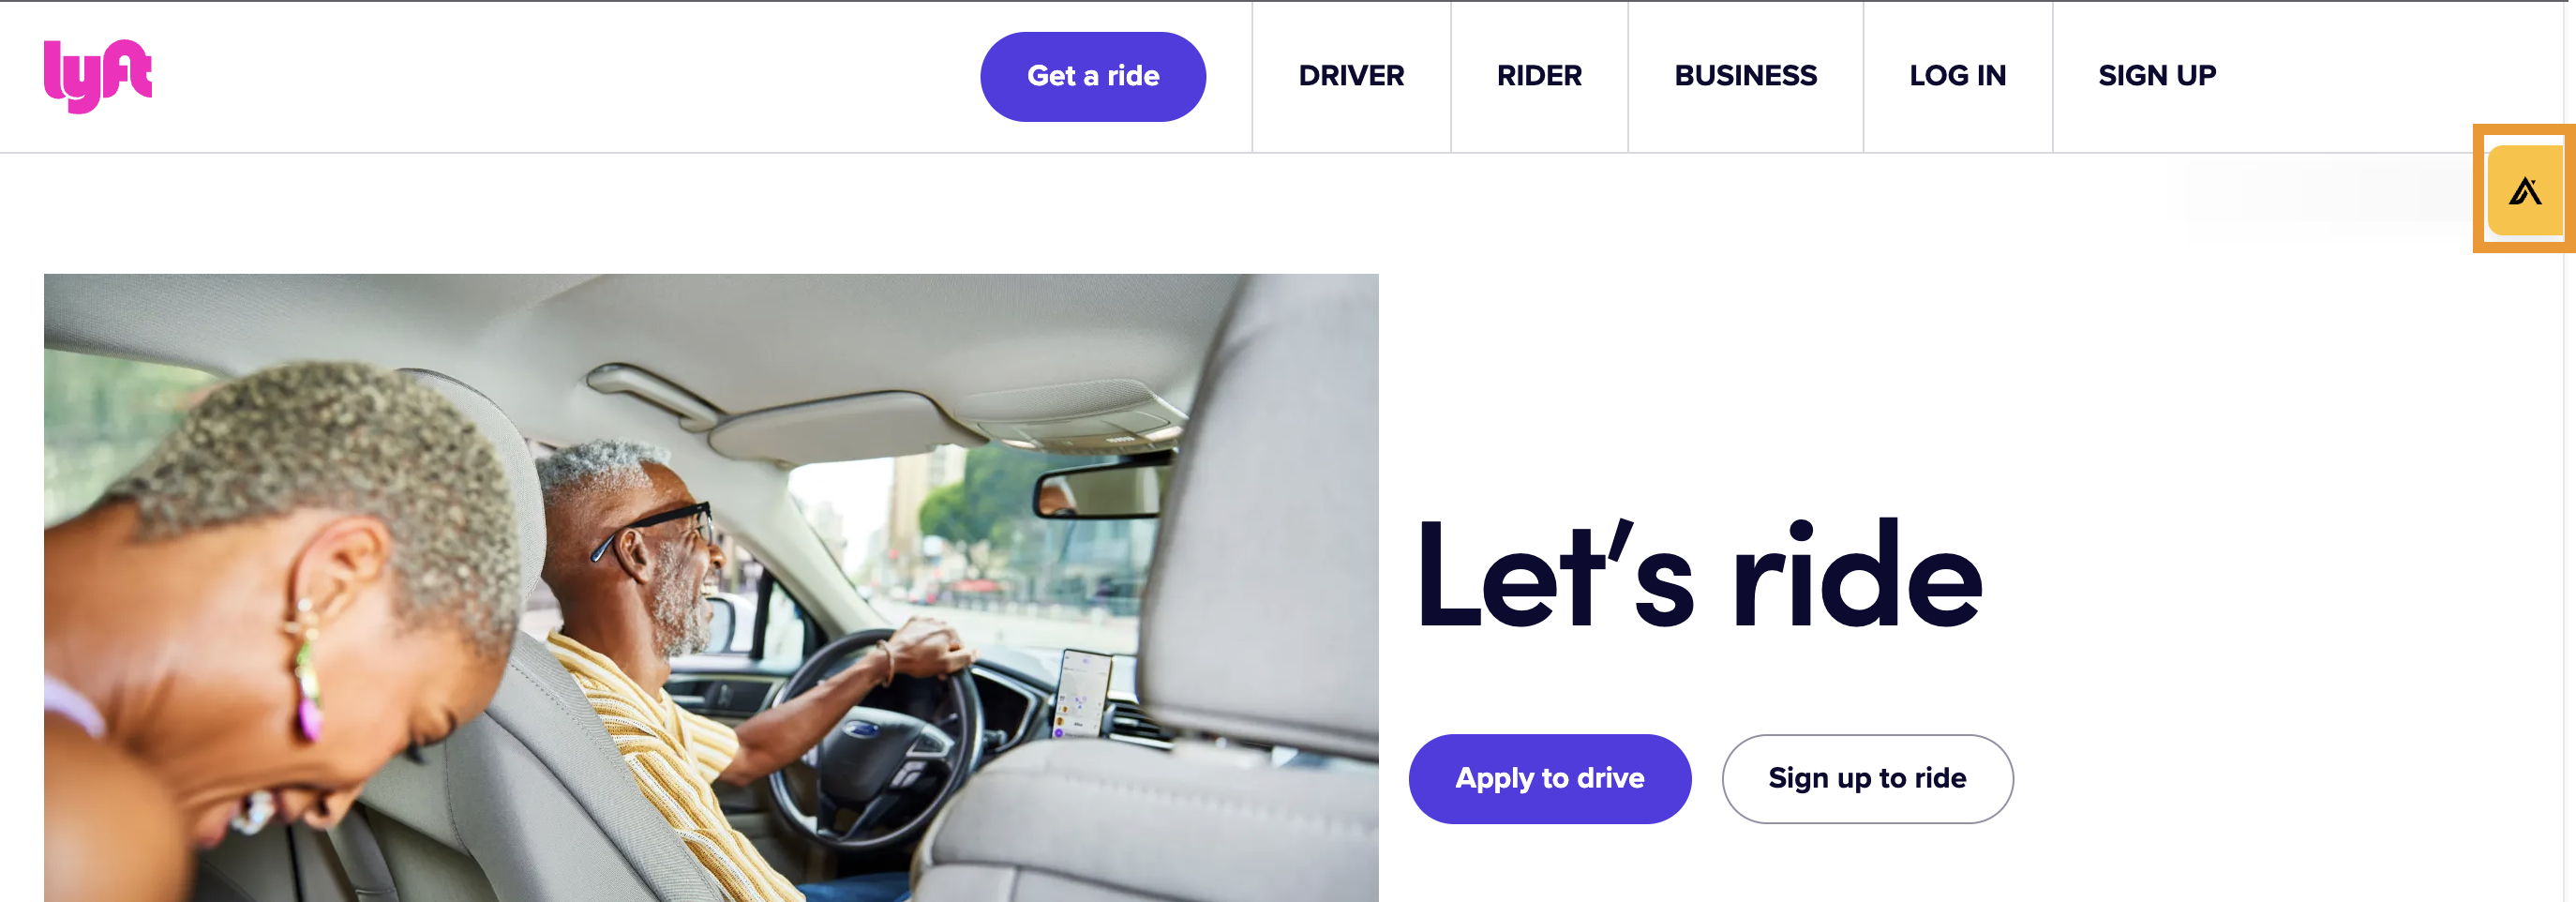Image resolution: width=2576 pixels, height=902 pixels.
Task: Click the page's vertical scrollbar at the right edge
Action: point(2569,451)
